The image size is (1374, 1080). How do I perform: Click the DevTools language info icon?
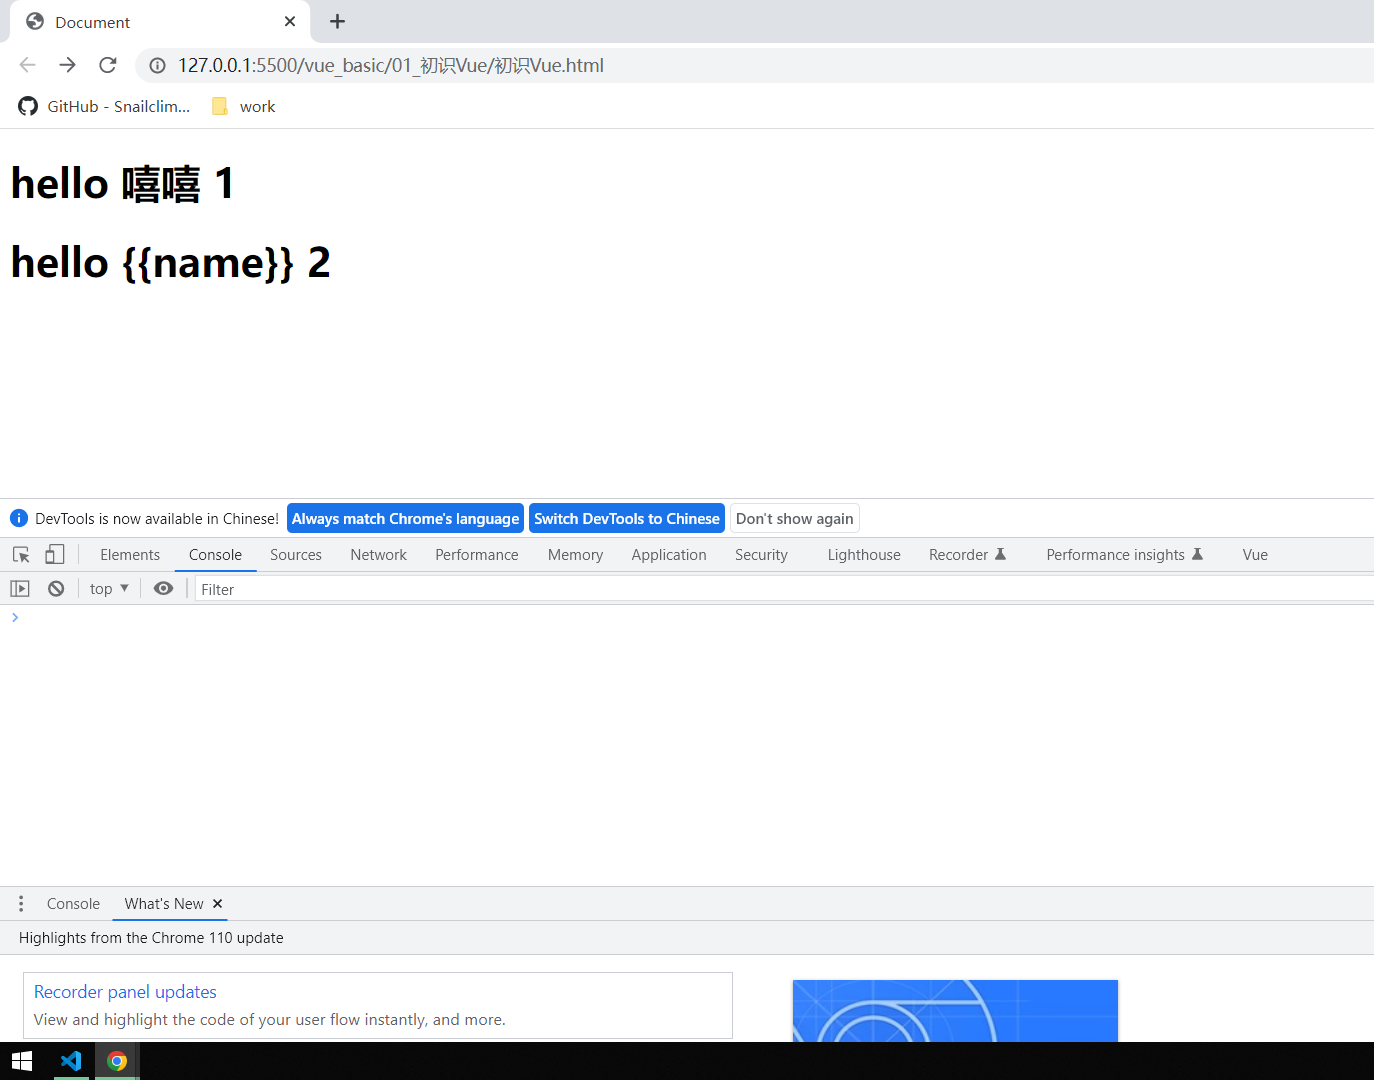click(18, 518)
